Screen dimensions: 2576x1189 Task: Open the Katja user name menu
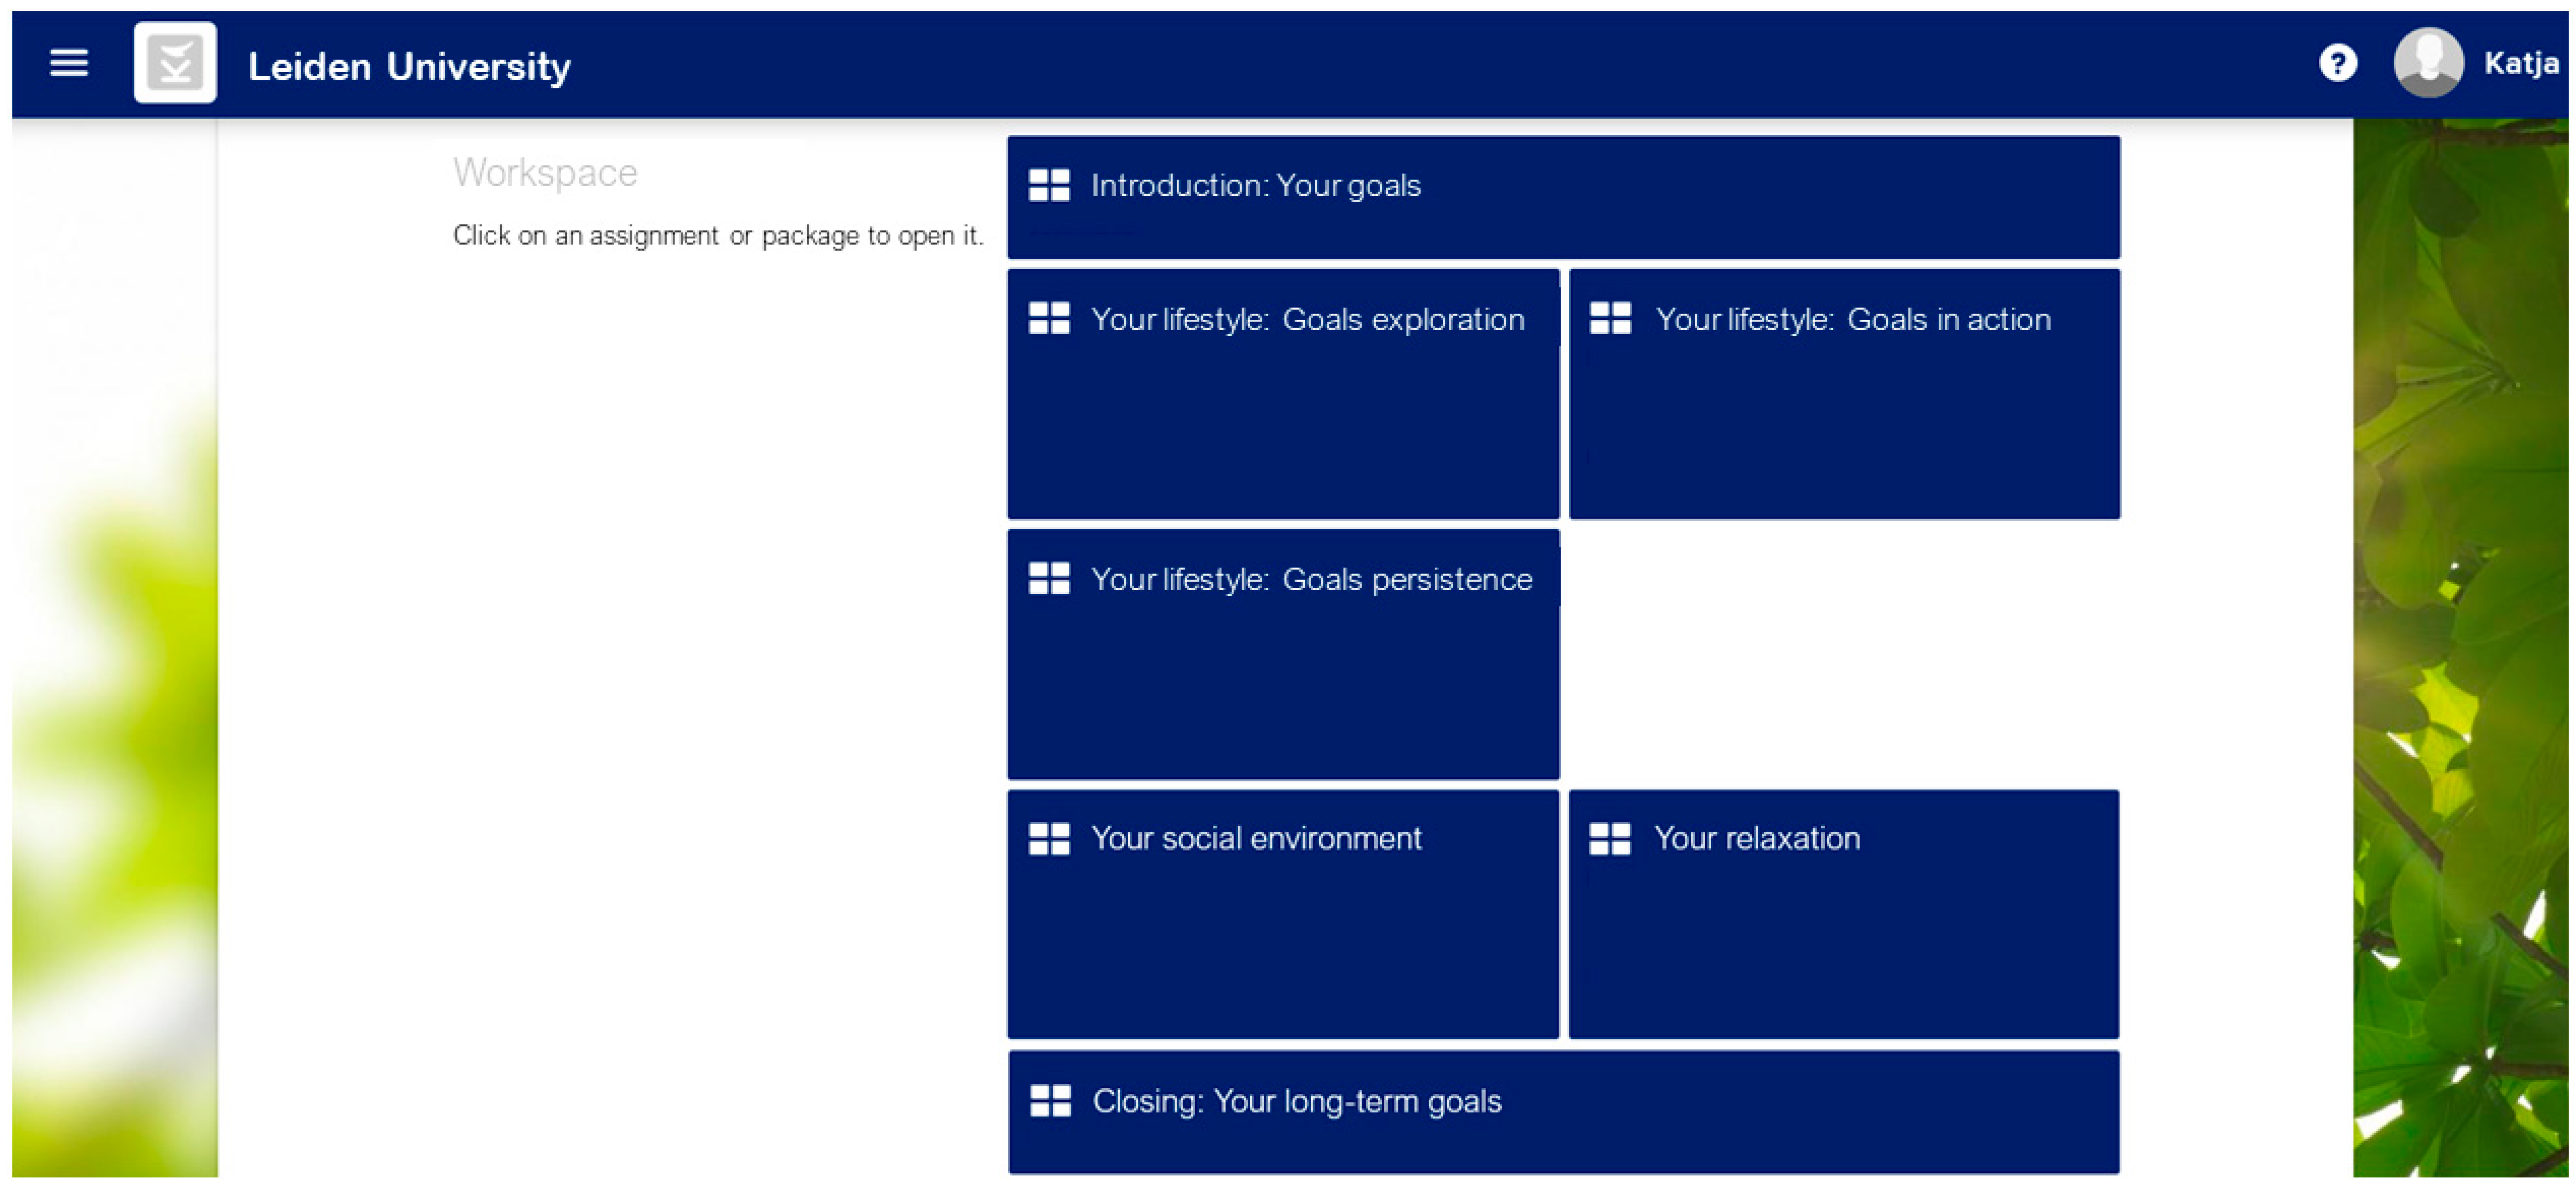2520,64
